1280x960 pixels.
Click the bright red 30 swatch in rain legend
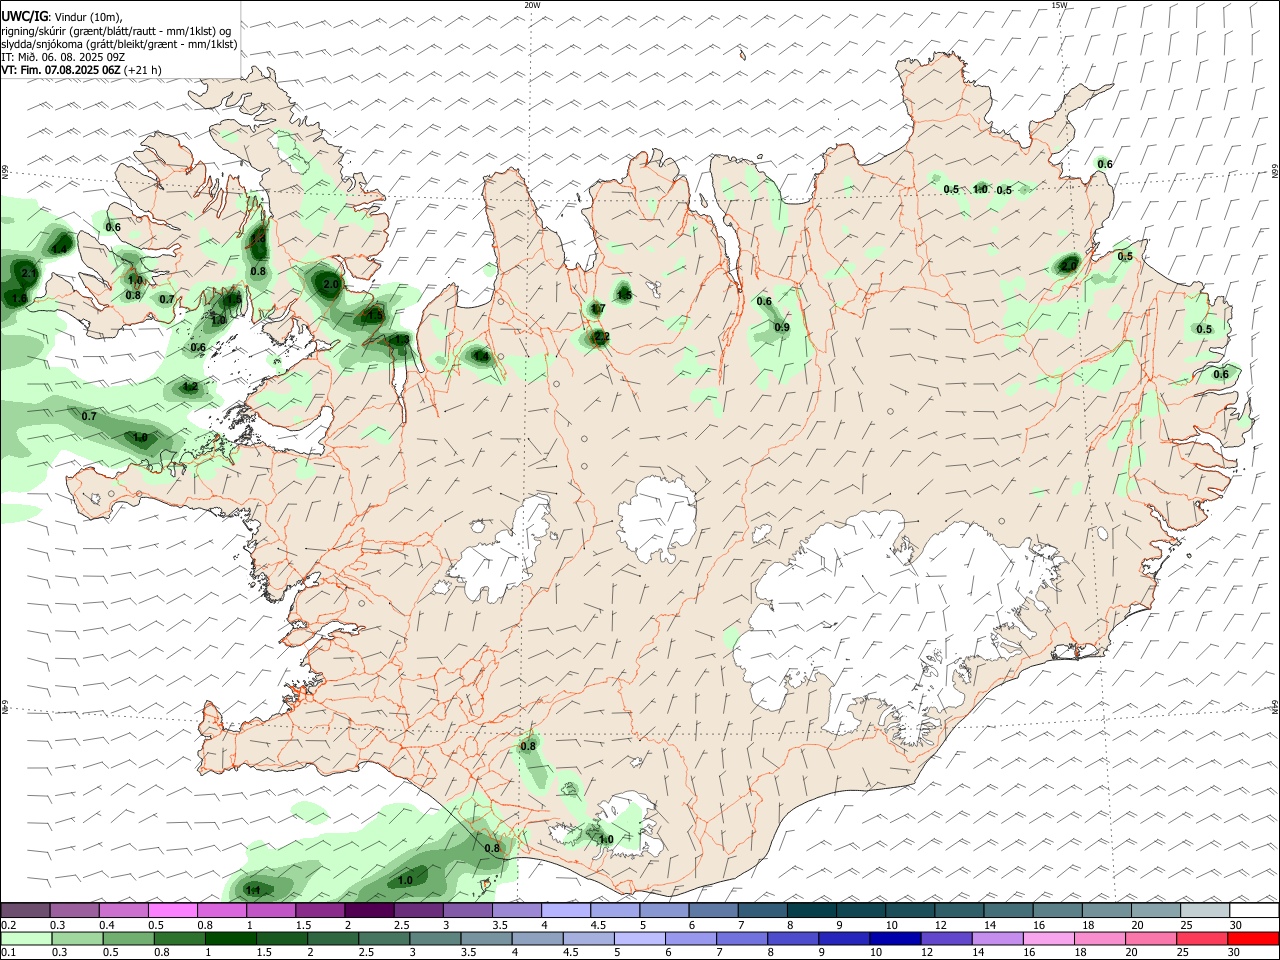pyautogui.click(x=1253, y=939)
